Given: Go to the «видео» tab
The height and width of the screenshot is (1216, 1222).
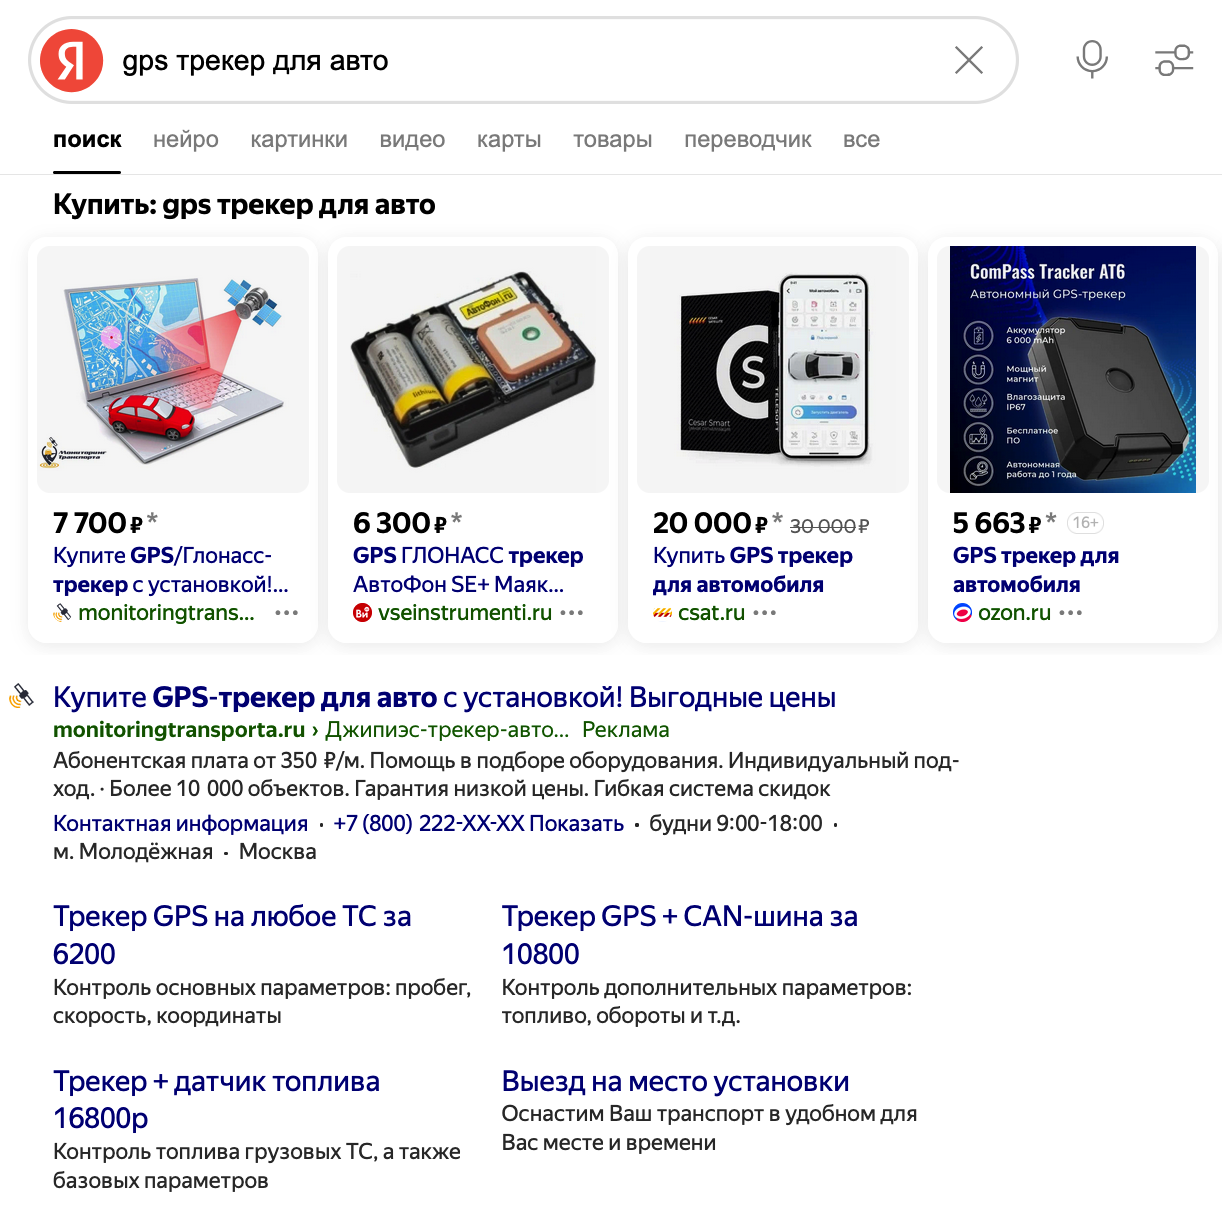Looking at the screenshot, I should (x=412, y=140).
